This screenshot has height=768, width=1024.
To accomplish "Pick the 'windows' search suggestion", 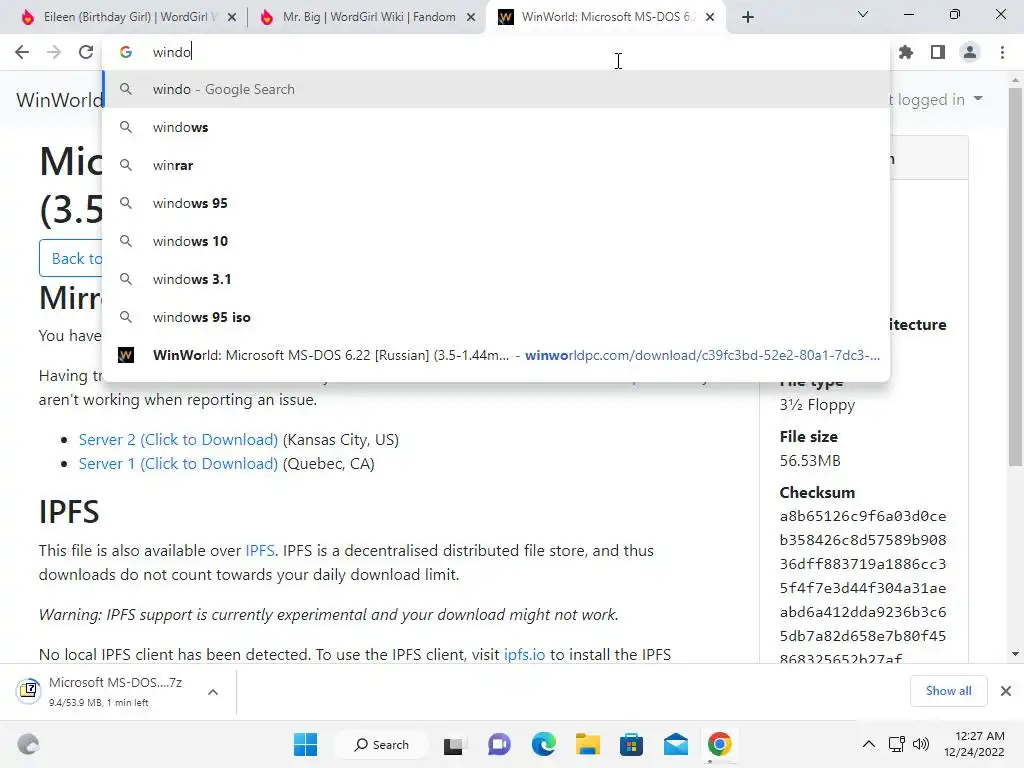I will (x=496, y=127).
